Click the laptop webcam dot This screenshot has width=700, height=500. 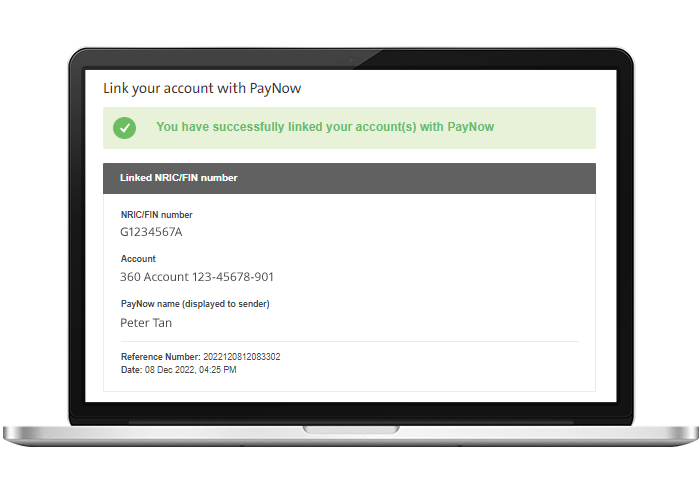pyautogui.click(x=351, y=59)
